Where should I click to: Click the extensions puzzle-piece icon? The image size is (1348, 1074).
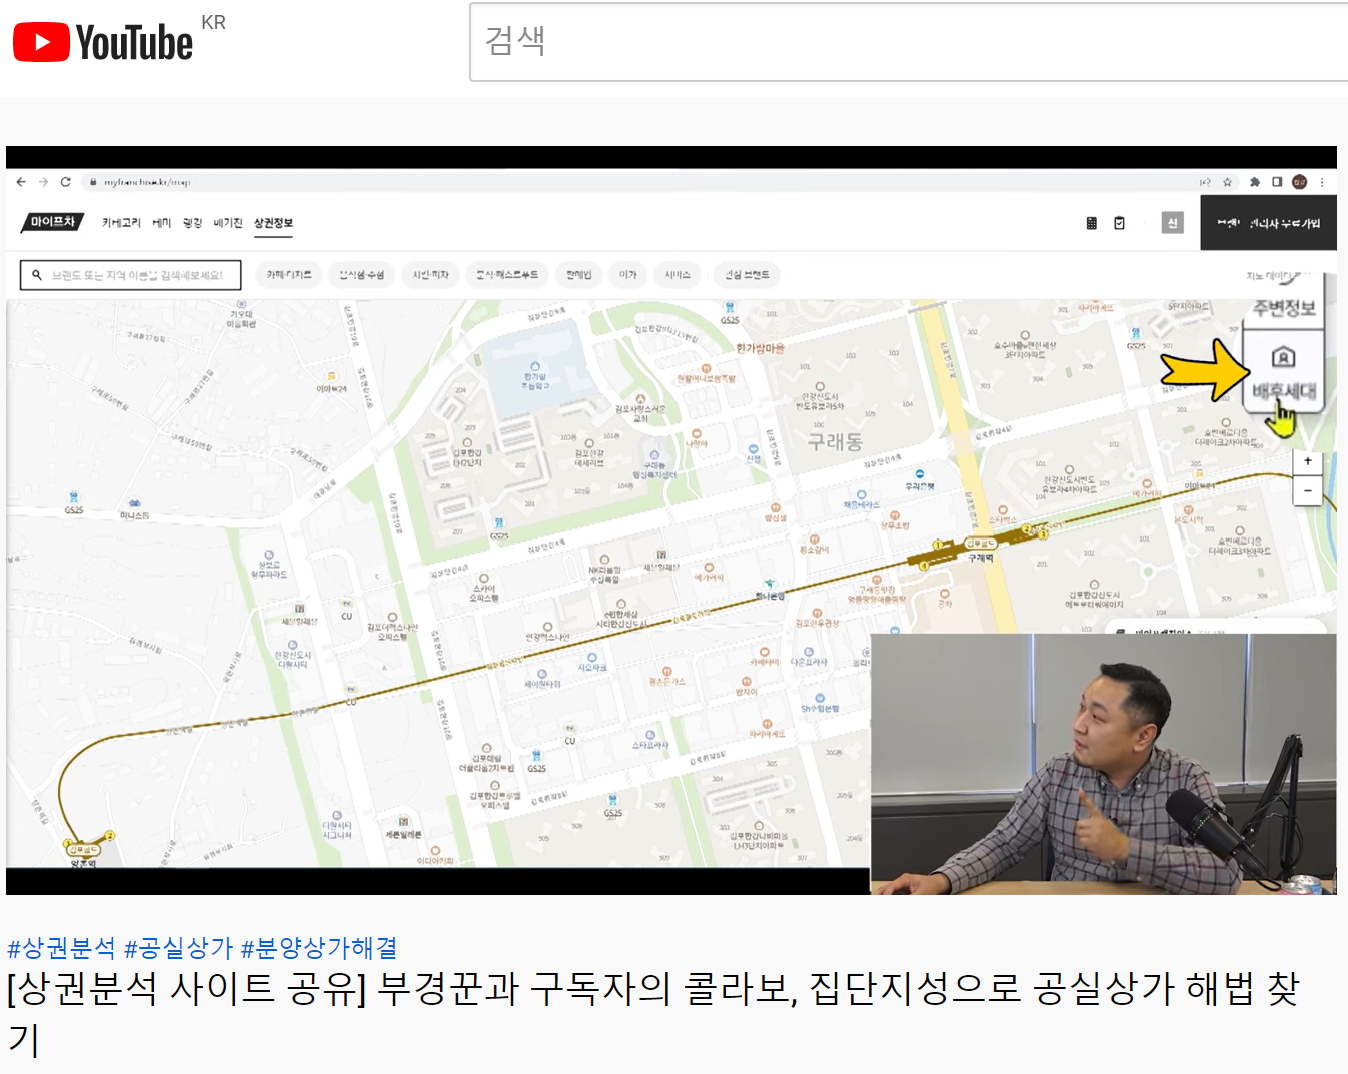[x=1255, y=182]
